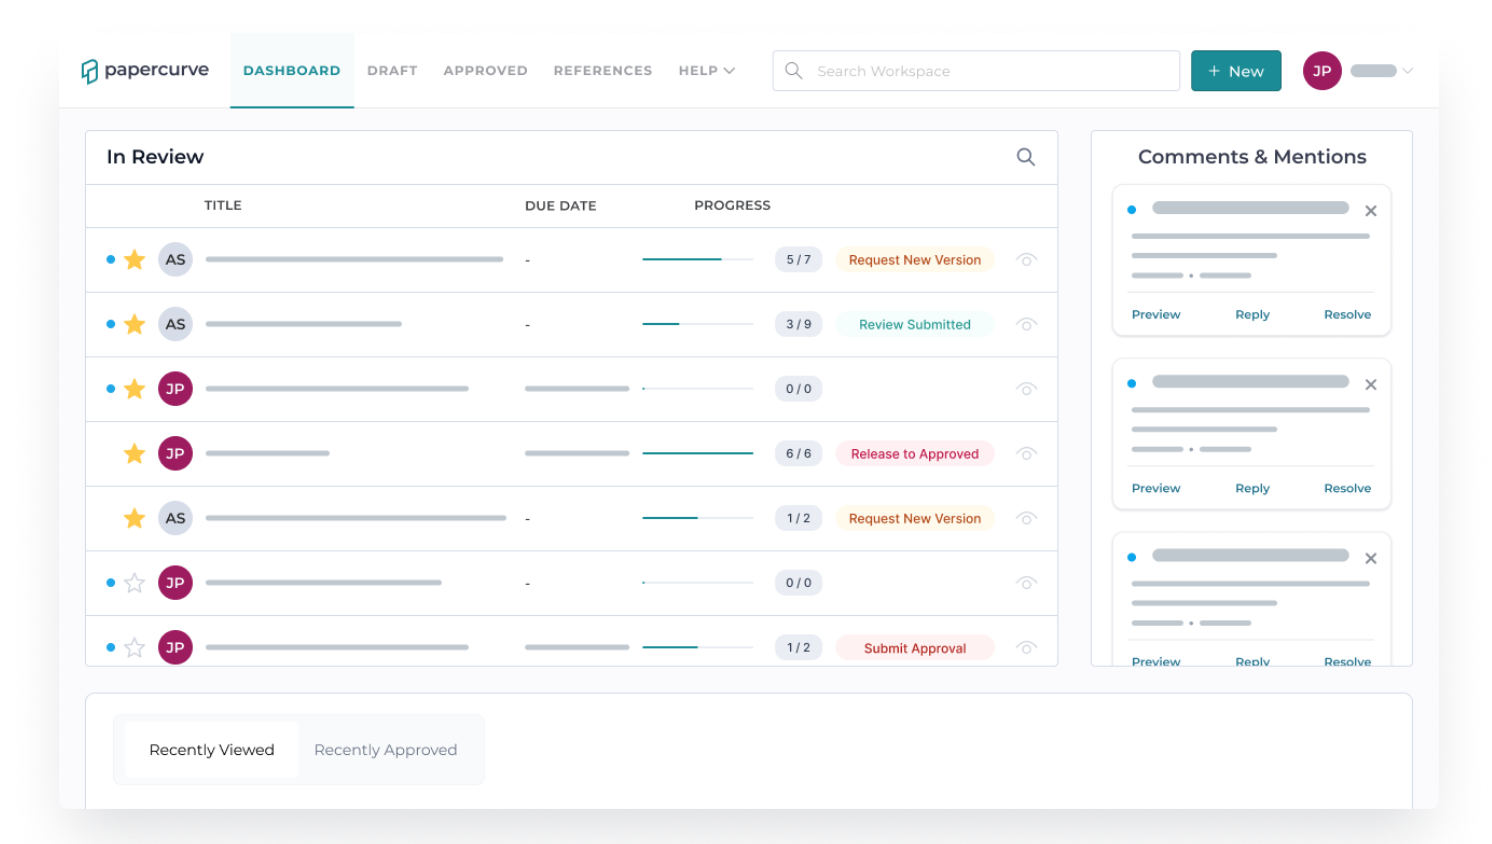Viewport: 1492px width, 844px height.
Task: Toggle watch eye on Submit Approval row
Action: click(x=1026, y=648)
